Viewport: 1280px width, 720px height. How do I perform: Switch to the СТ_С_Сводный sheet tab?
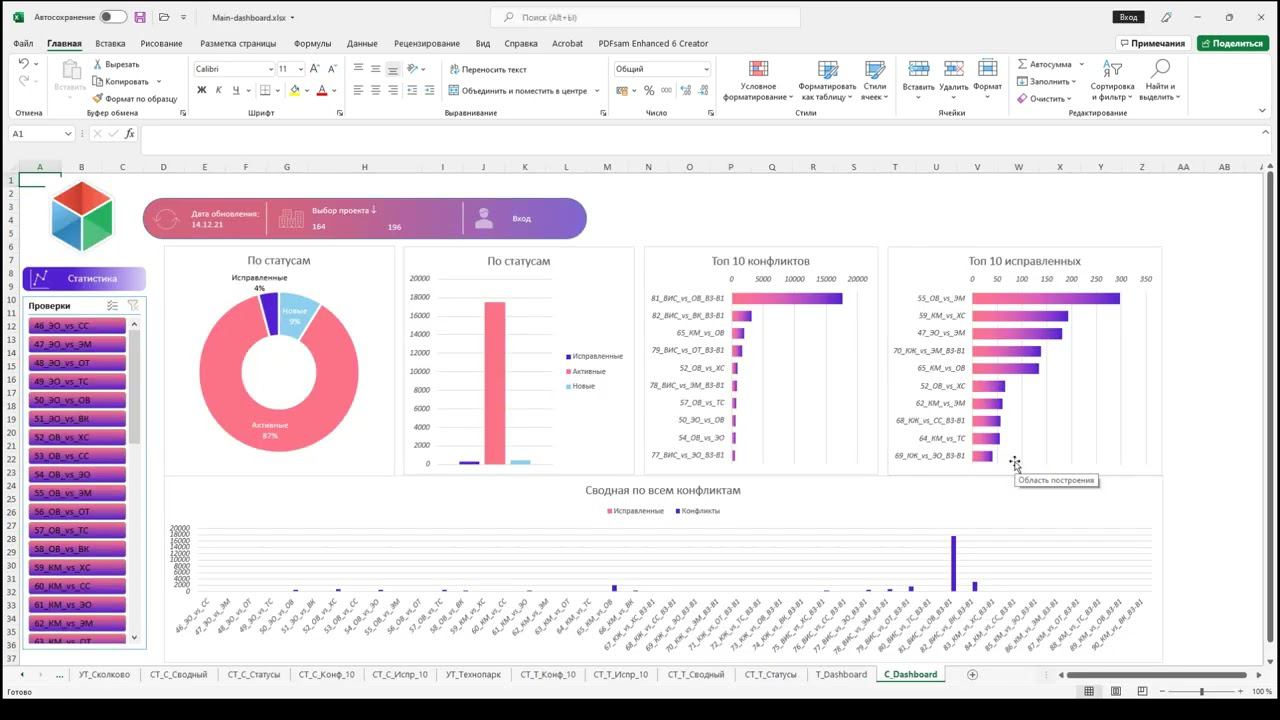(x=178, y=675)
